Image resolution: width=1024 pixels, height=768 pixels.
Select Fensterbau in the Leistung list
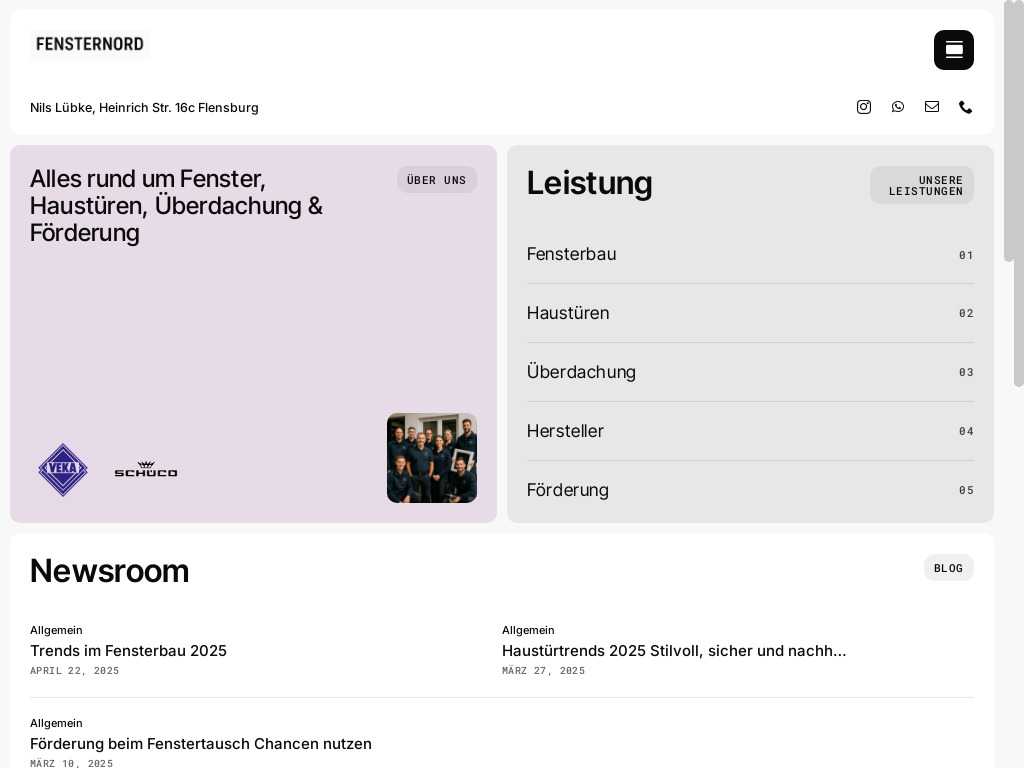[572, 254]
